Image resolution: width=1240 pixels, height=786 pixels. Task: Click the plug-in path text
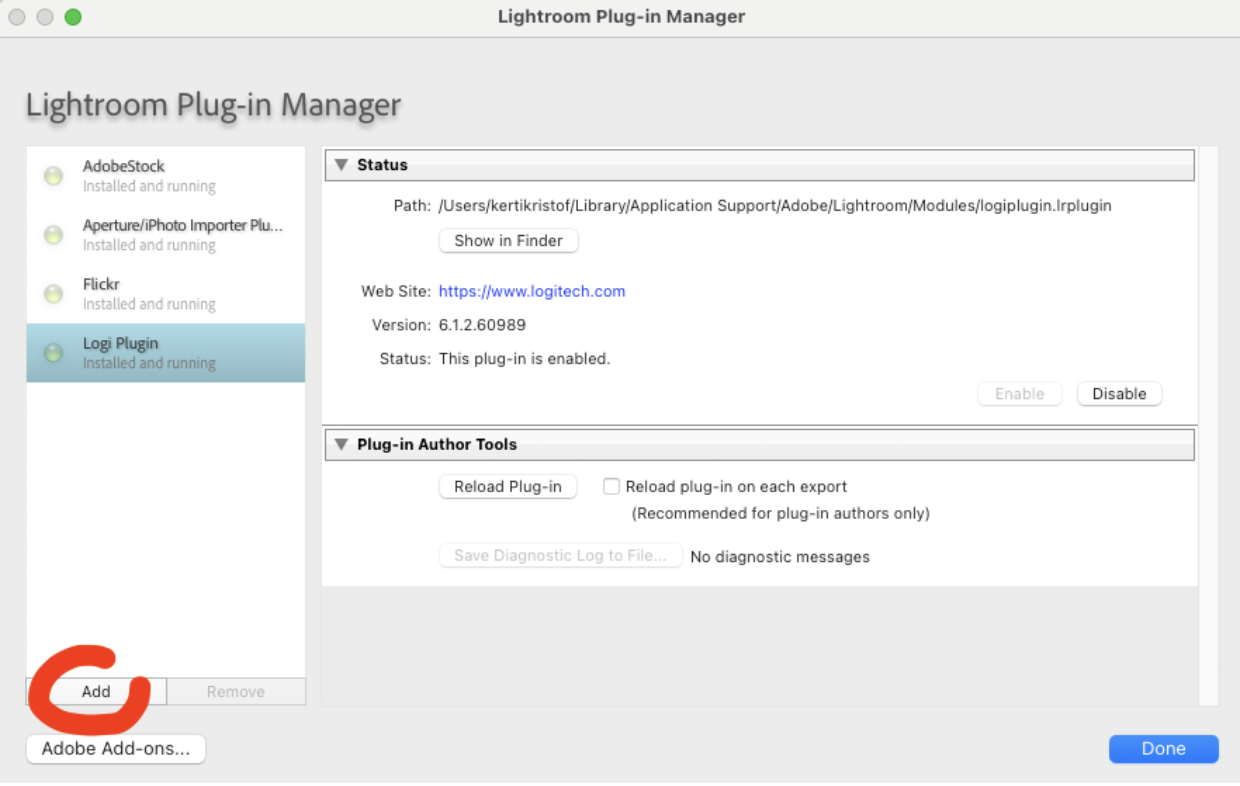pyautogui.click(x=774, y=206)
